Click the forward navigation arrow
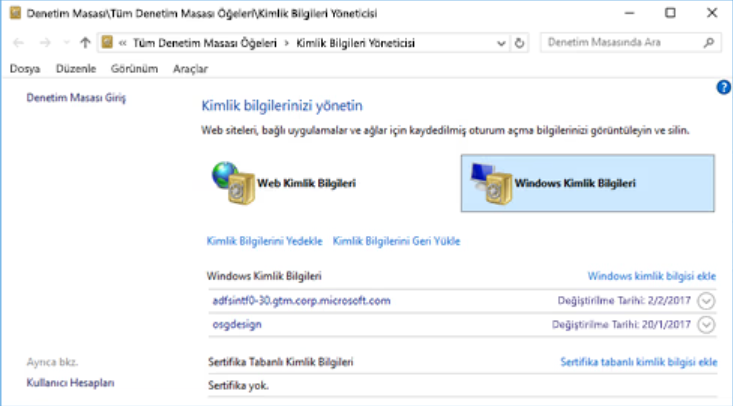Viewport: 733px width, 406px height. (x=45, y=43)
